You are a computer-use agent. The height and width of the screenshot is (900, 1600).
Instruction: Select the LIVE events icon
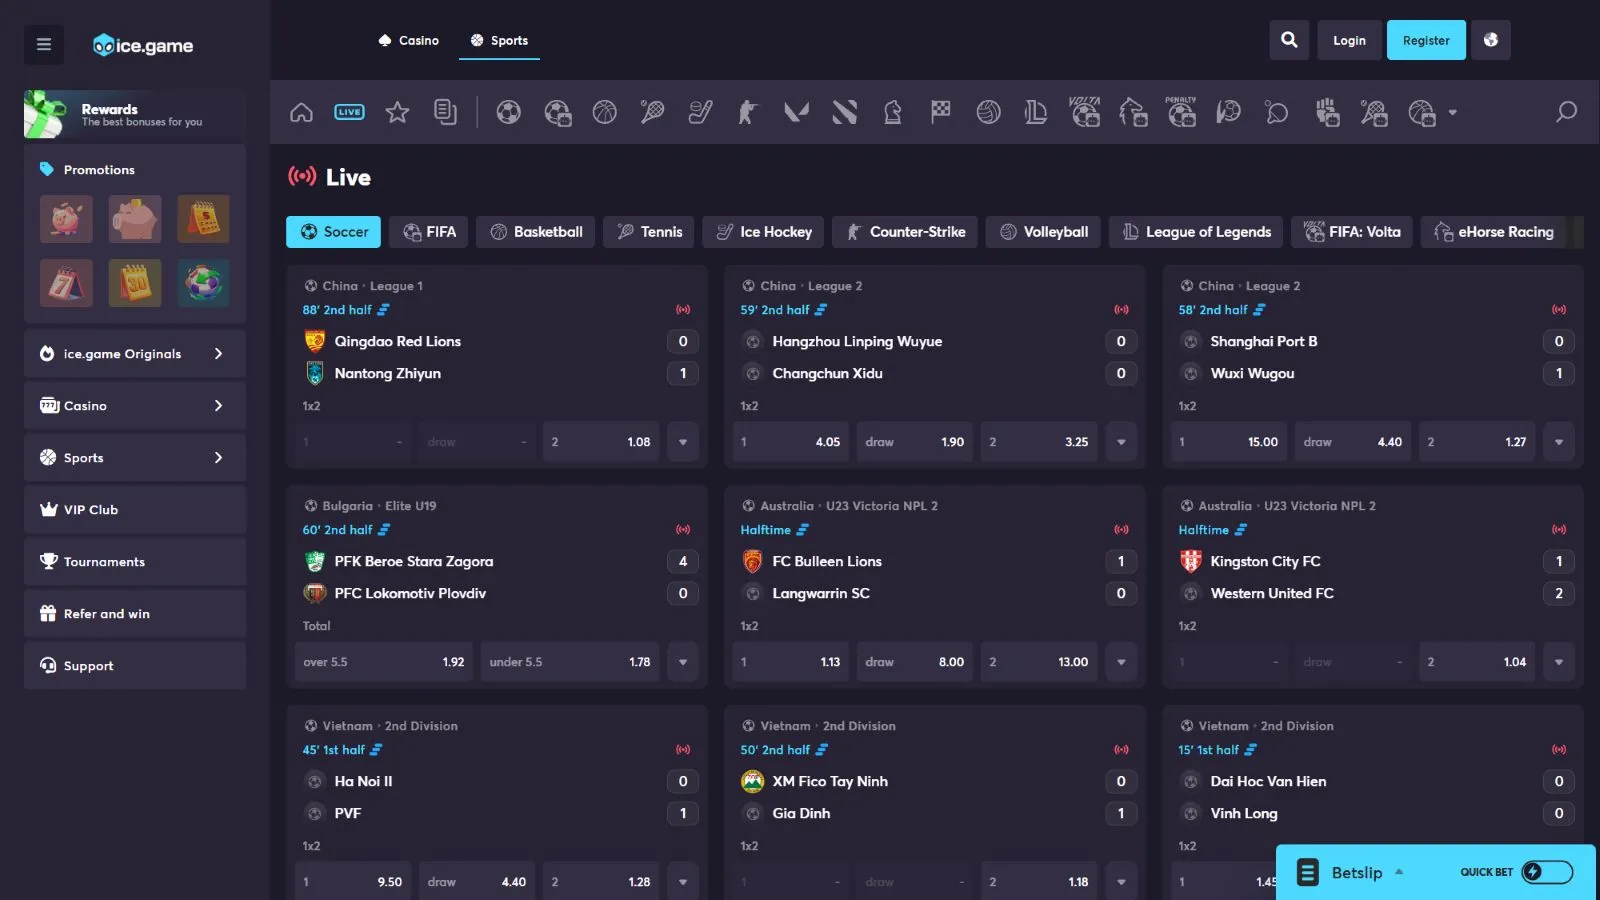349,112
